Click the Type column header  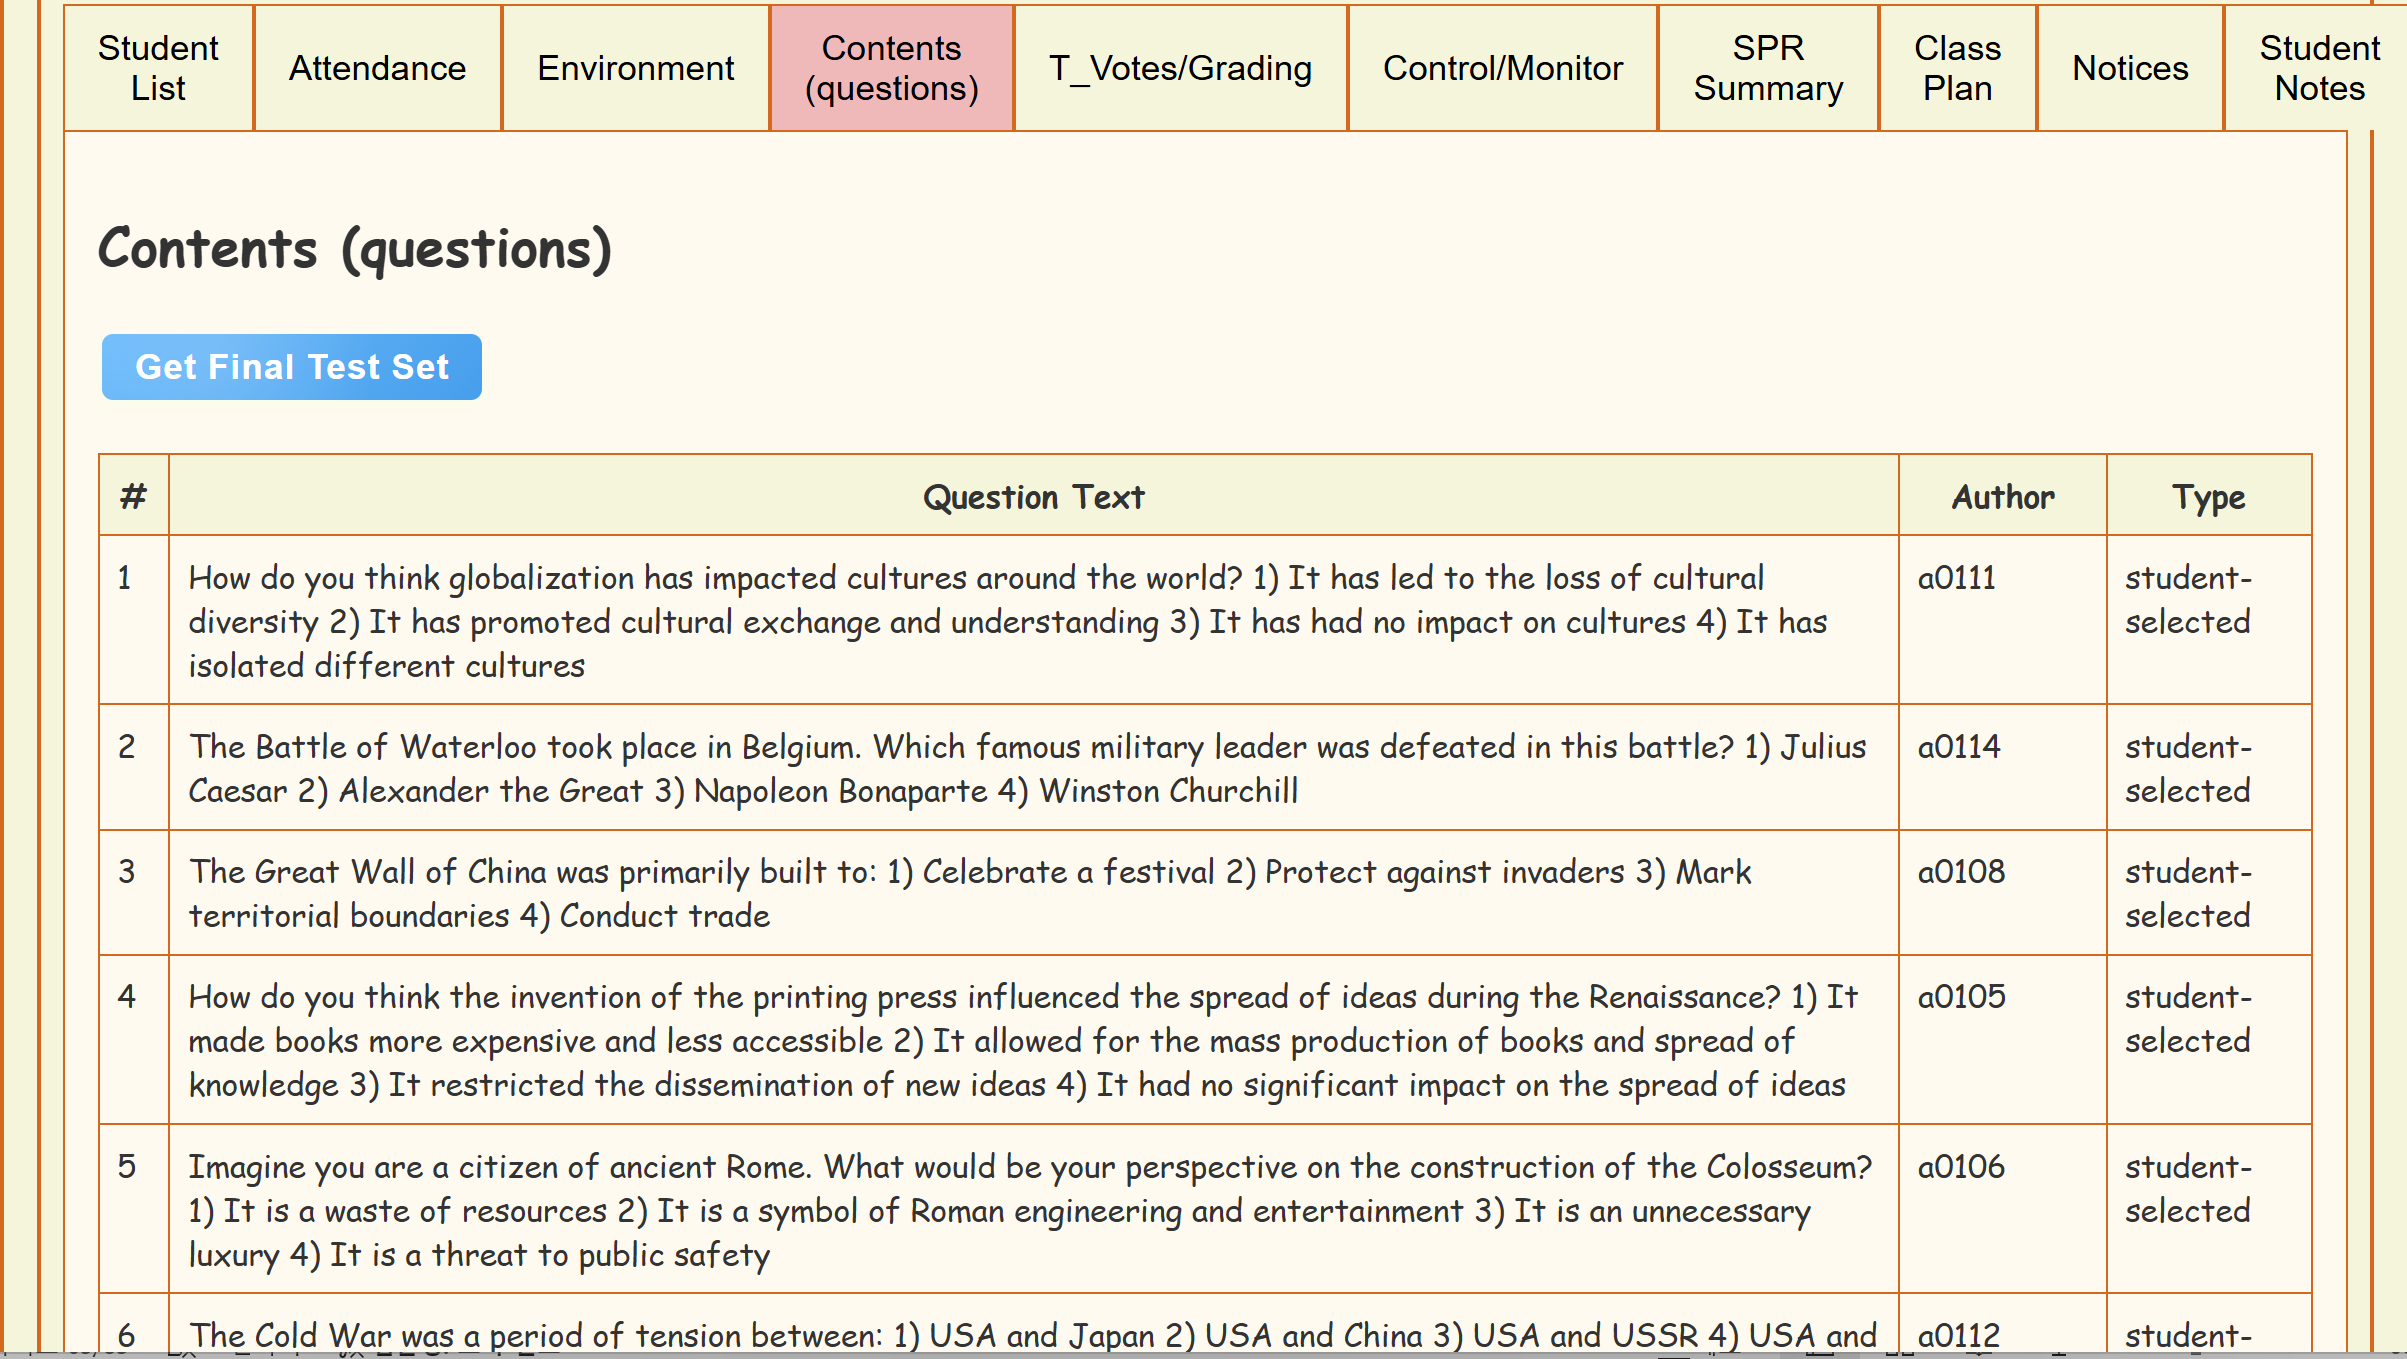click(x=2208, y=497)
